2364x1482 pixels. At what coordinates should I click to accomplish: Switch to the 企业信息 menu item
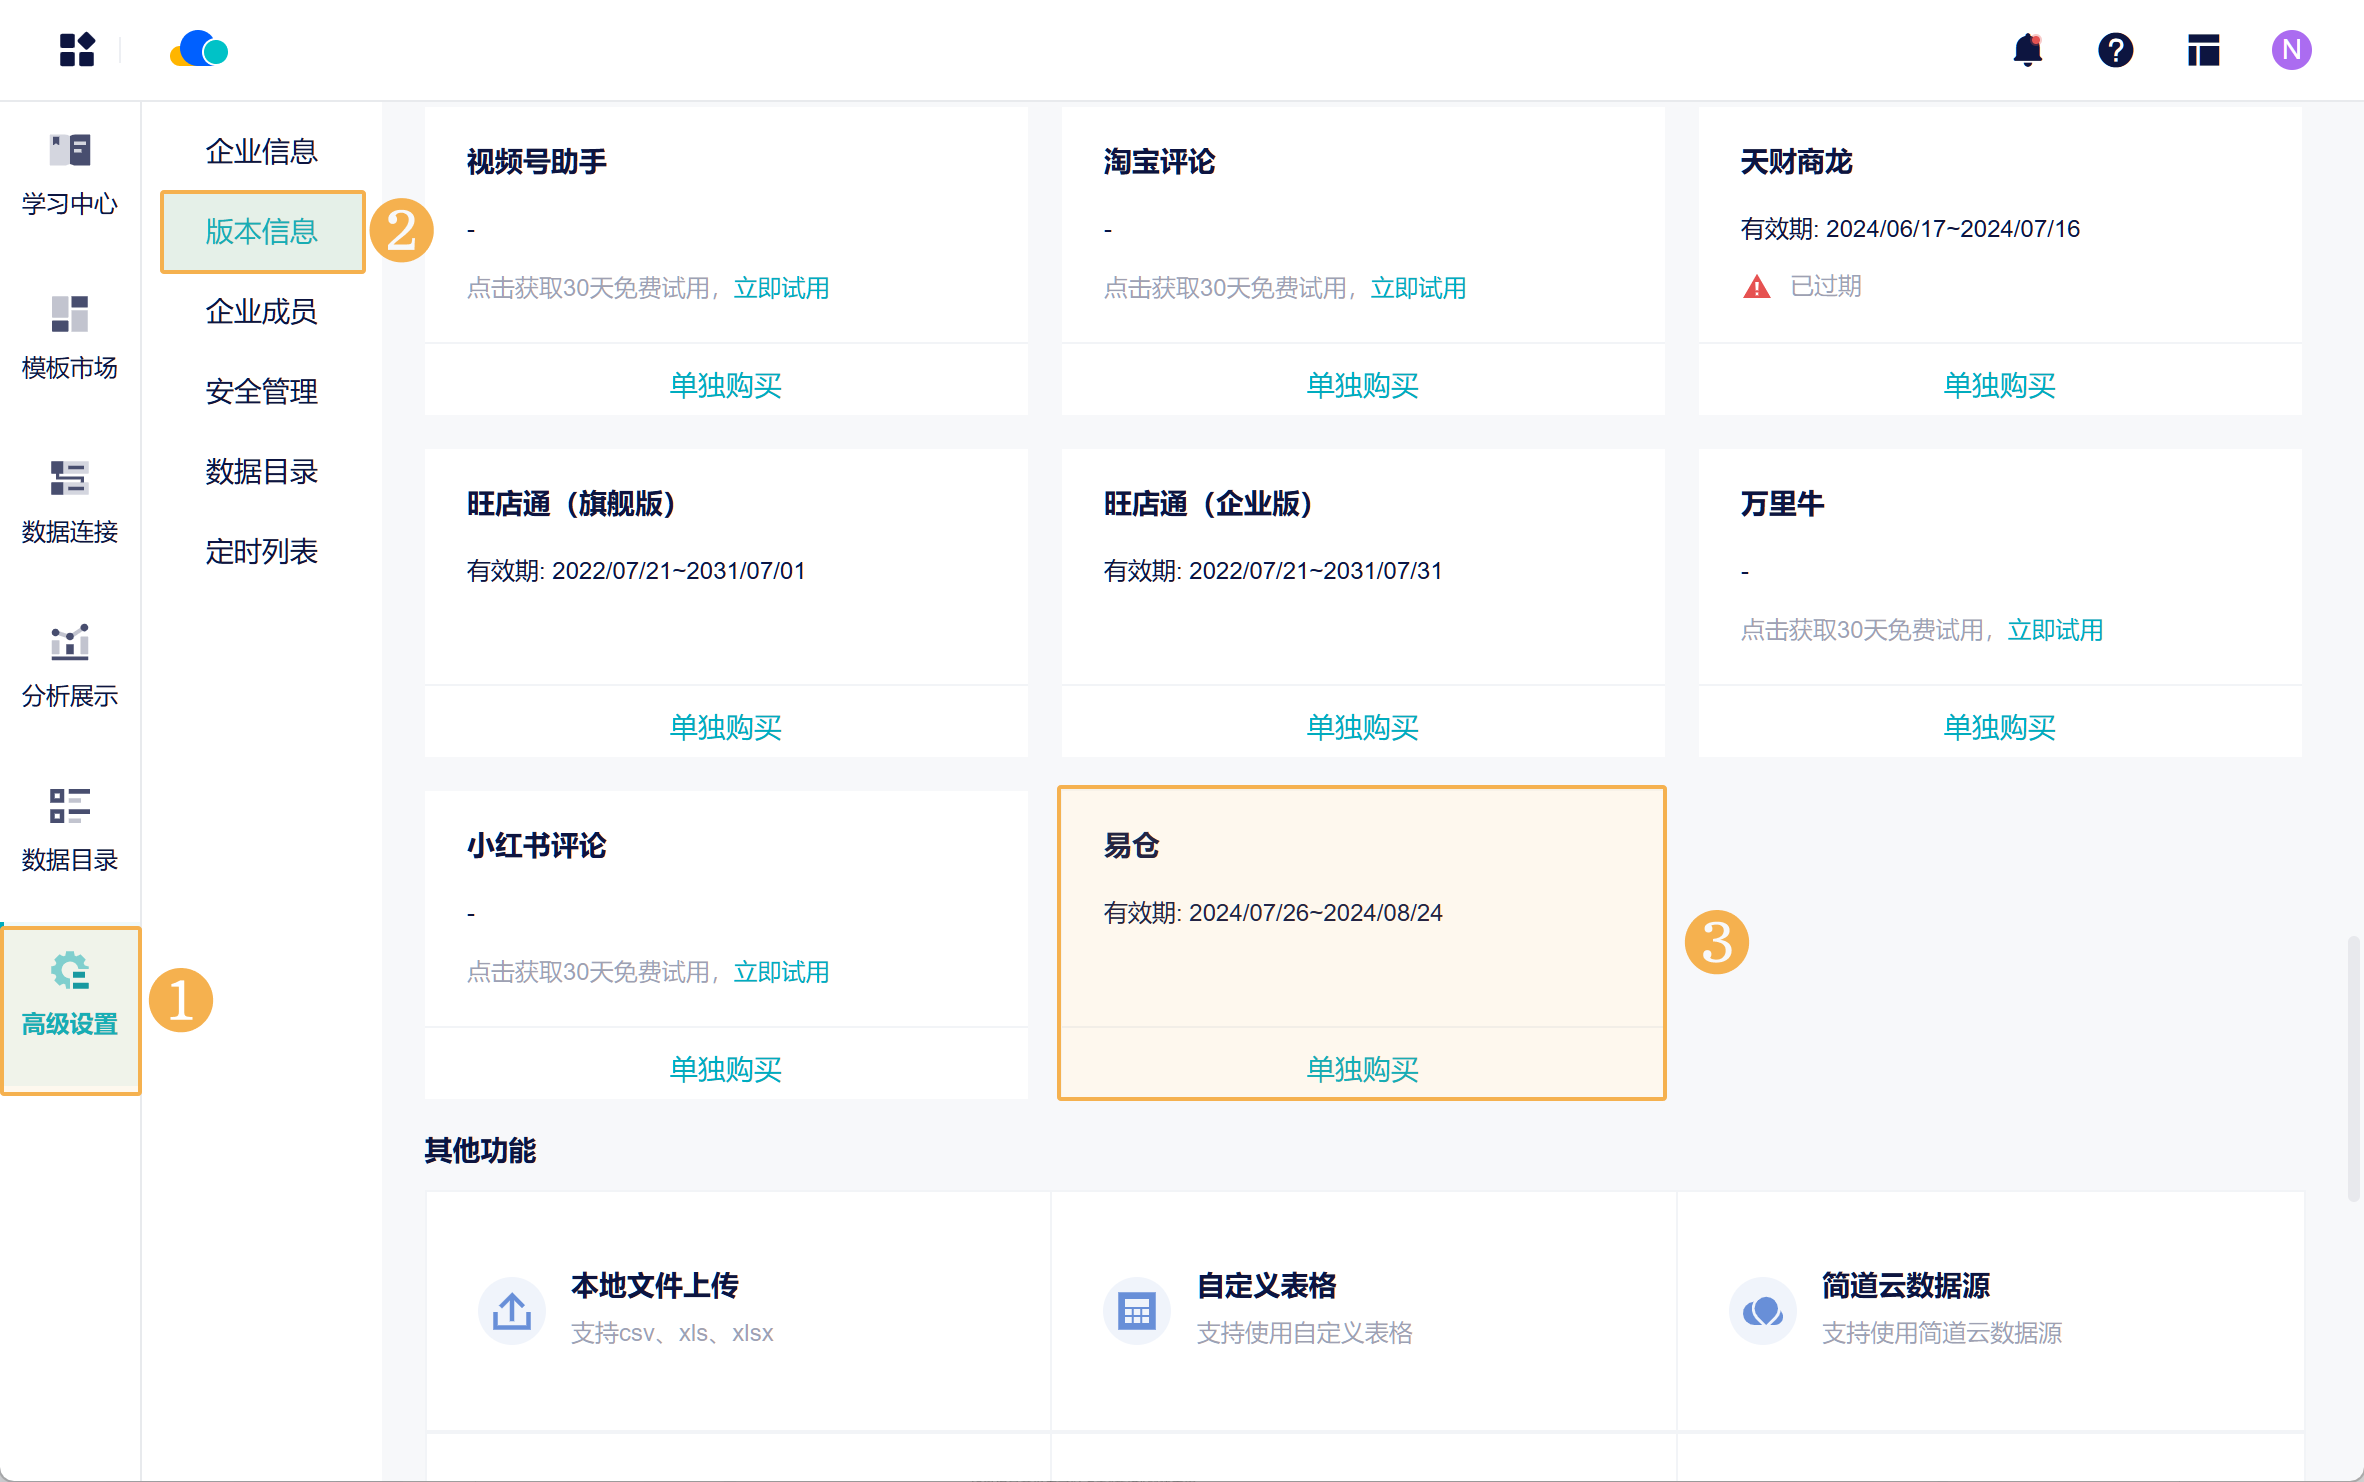point(261,151)
